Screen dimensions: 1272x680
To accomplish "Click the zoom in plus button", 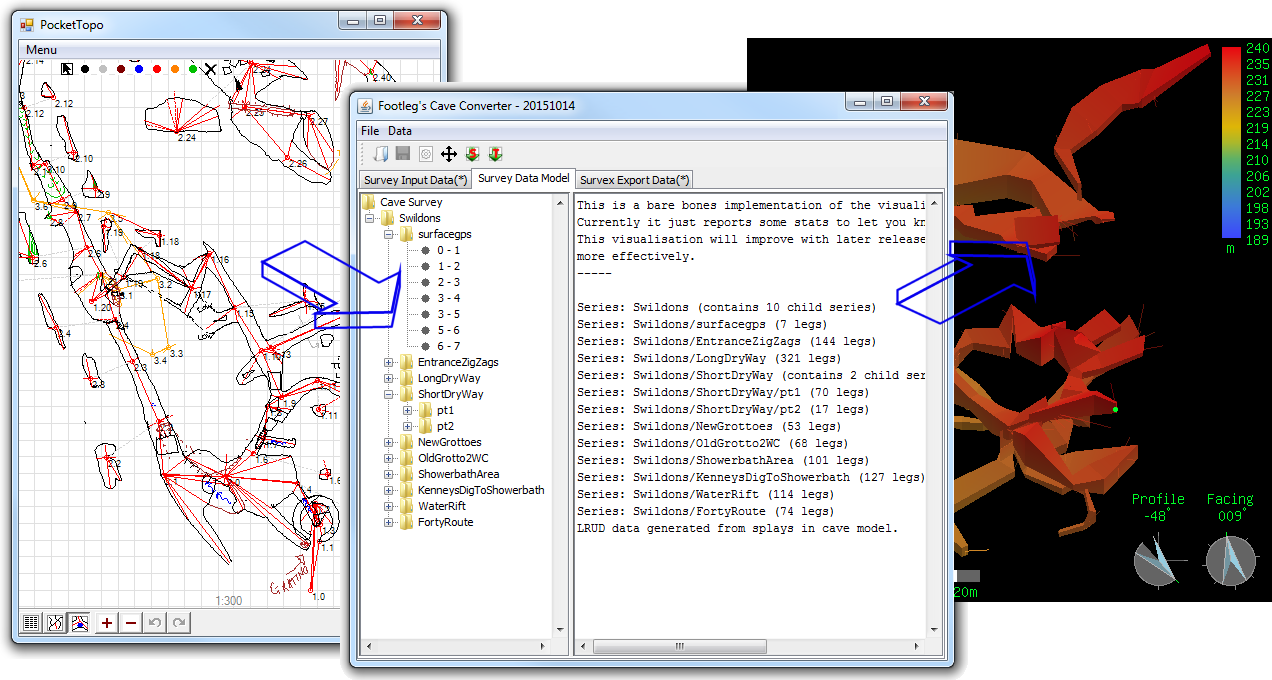I will pos(107,623).
